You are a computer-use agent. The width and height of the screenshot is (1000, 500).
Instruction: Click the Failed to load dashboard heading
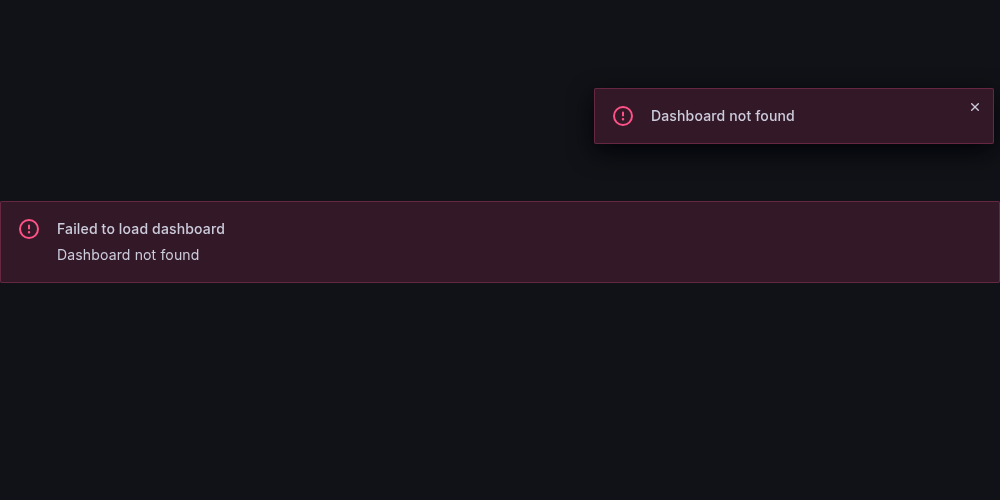(141, 229)
